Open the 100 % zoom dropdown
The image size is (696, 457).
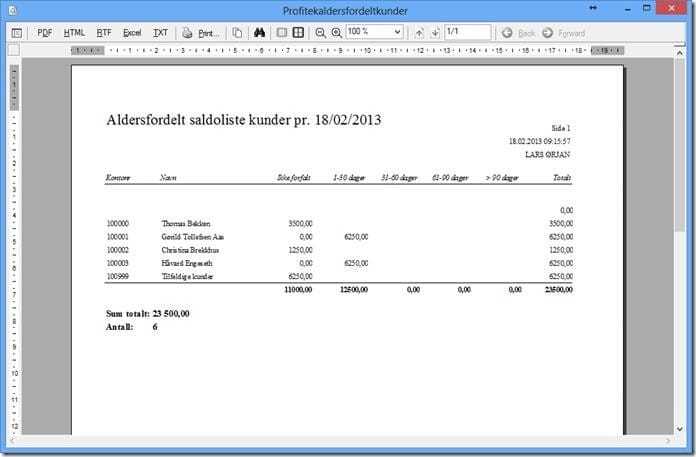(x=397, y=33)
